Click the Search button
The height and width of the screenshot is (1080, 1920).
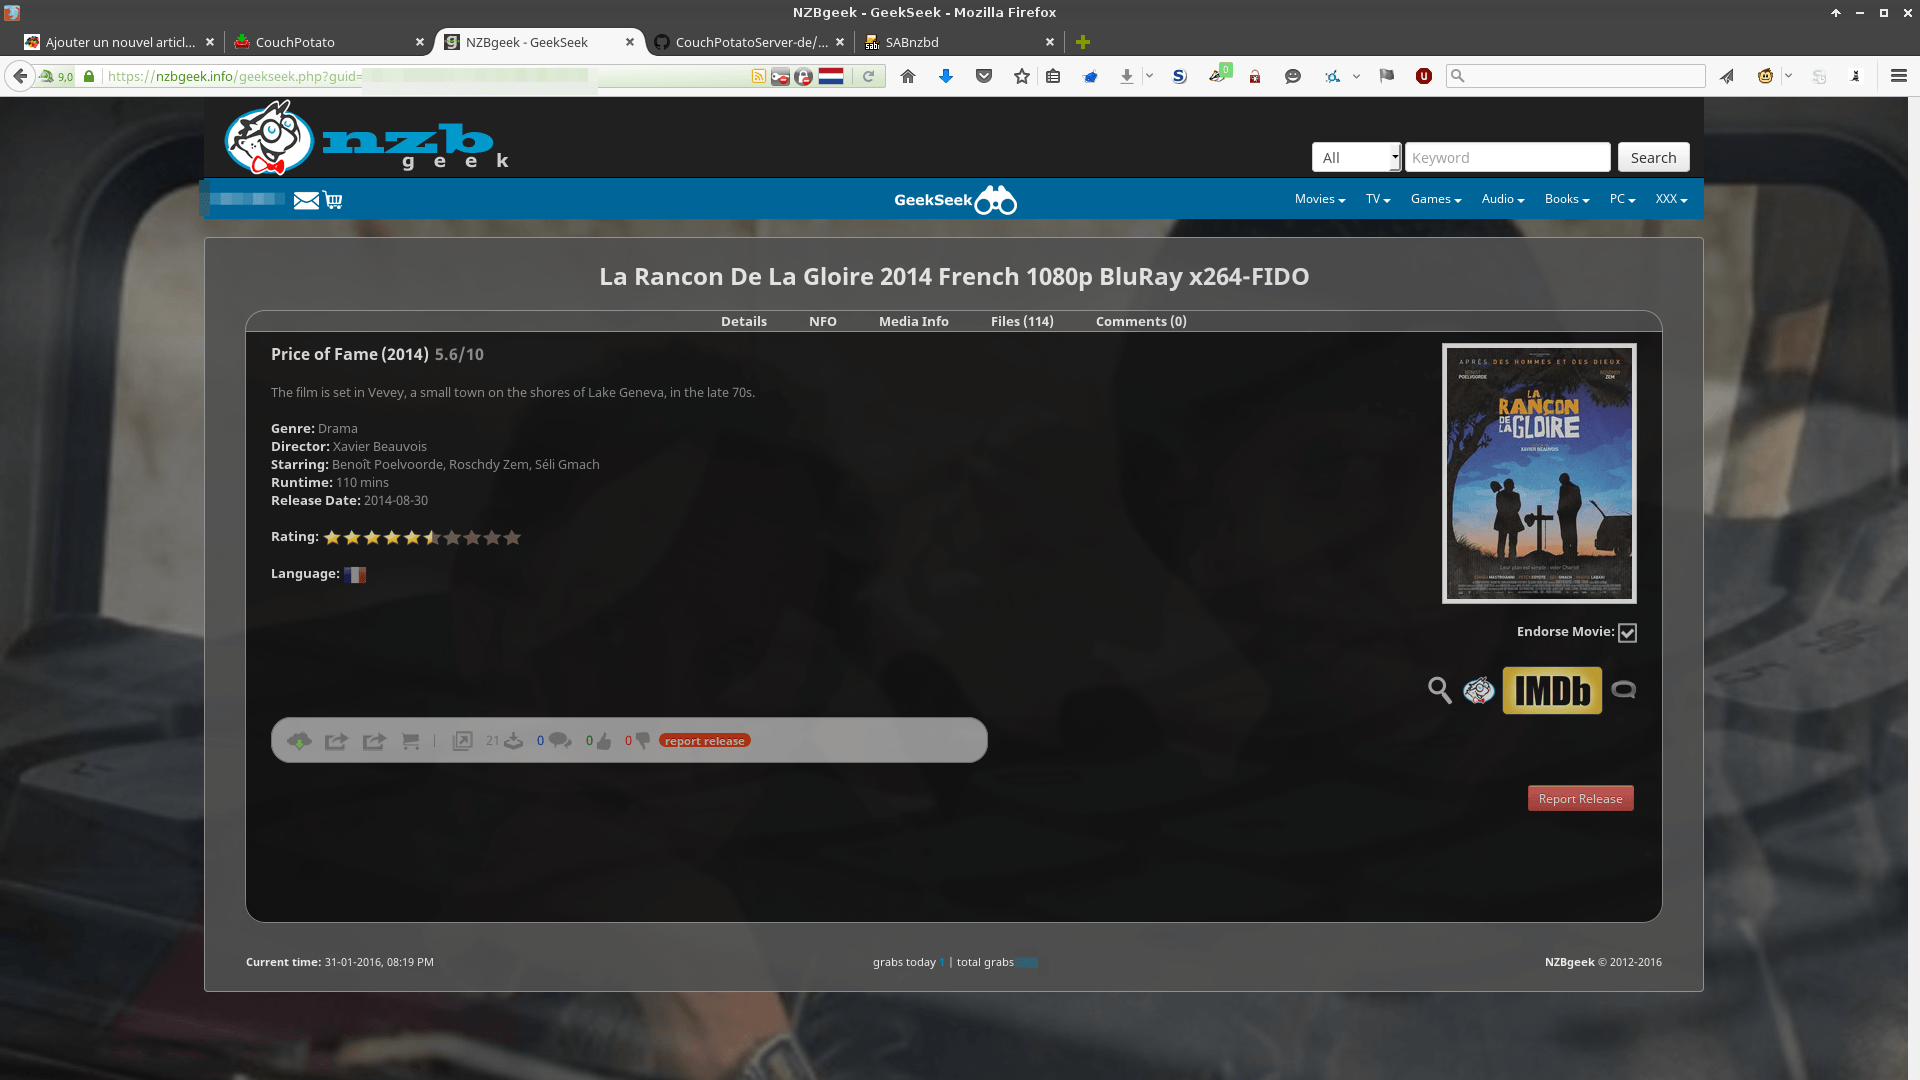pos(1653,158)
